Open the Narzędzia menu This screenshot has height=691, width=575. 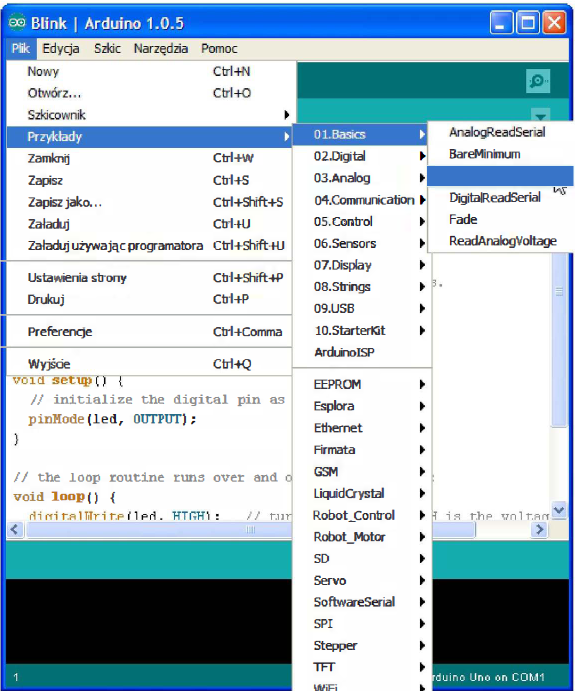(x=161, y=48)
